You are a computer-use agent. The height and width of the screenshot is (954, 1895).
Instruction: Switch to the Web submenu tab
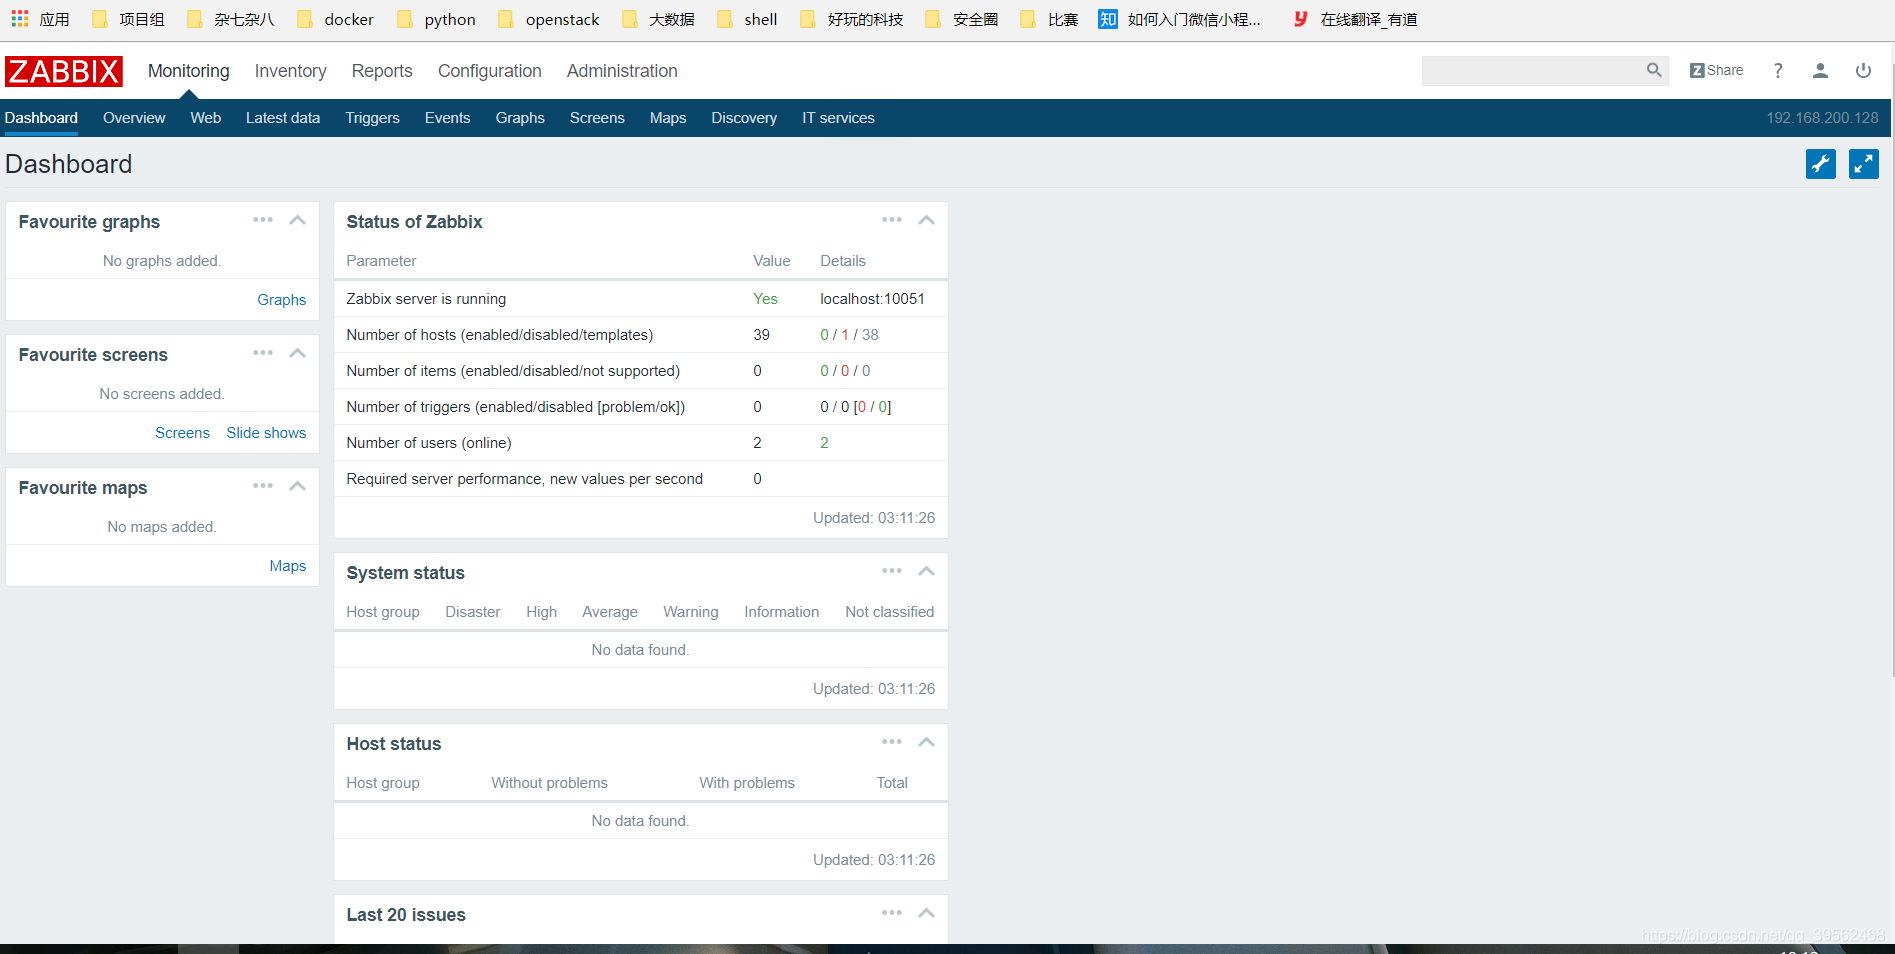pos(206,118)
